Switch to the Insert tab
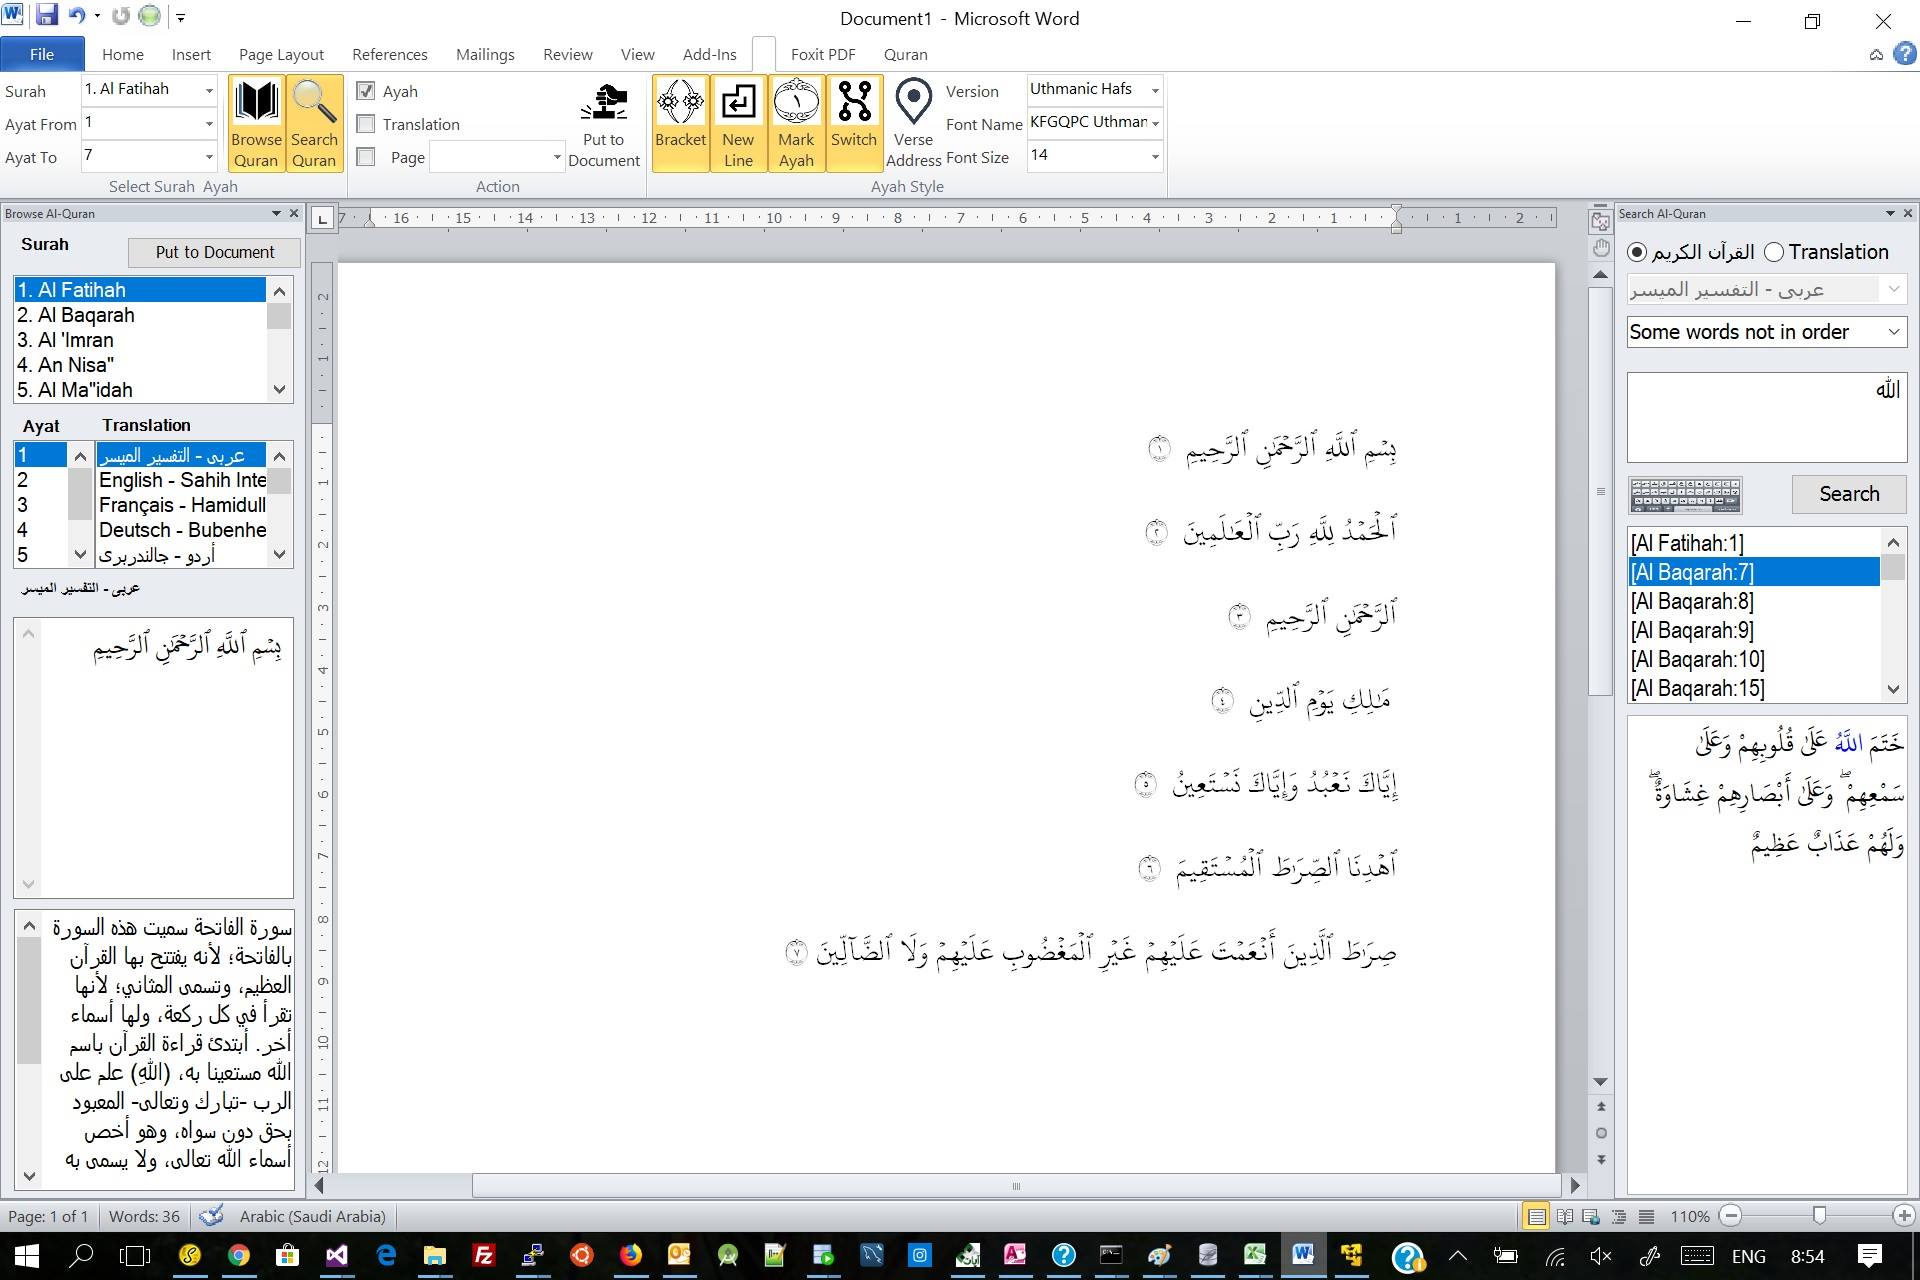 click(191, 54)
